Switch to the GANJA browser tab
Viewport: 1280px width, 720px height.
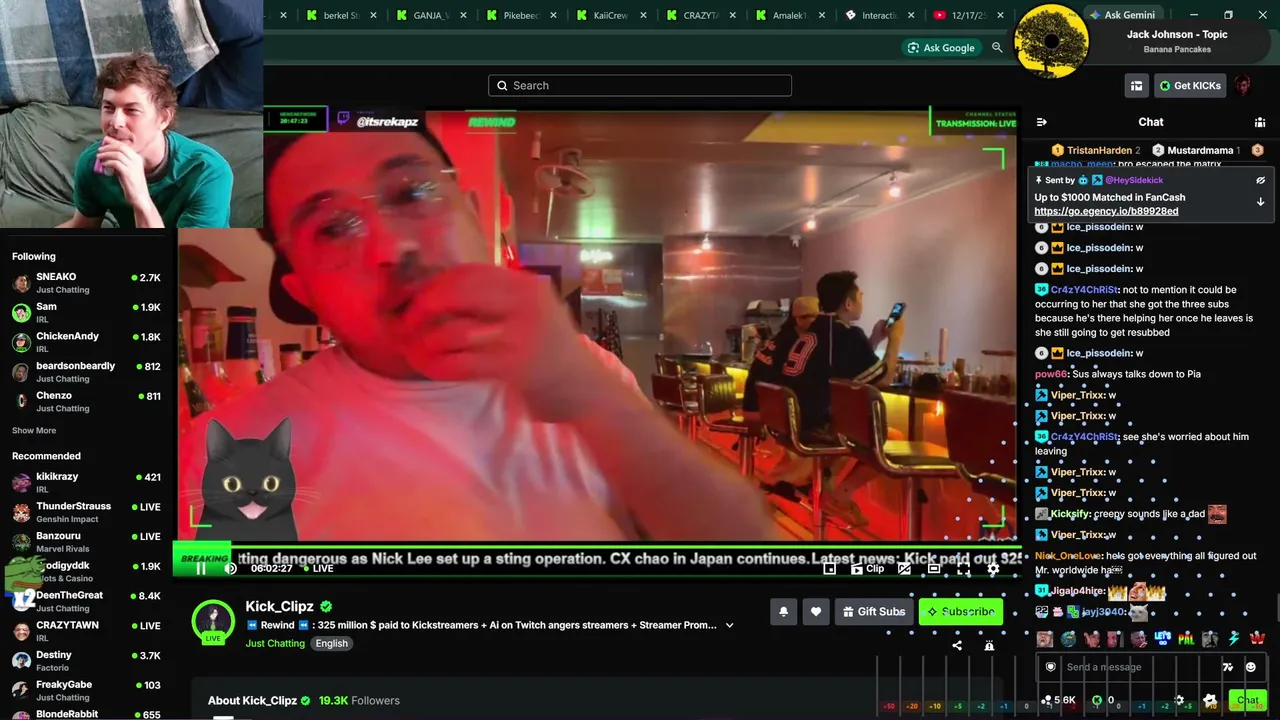[x=431, y=15]
